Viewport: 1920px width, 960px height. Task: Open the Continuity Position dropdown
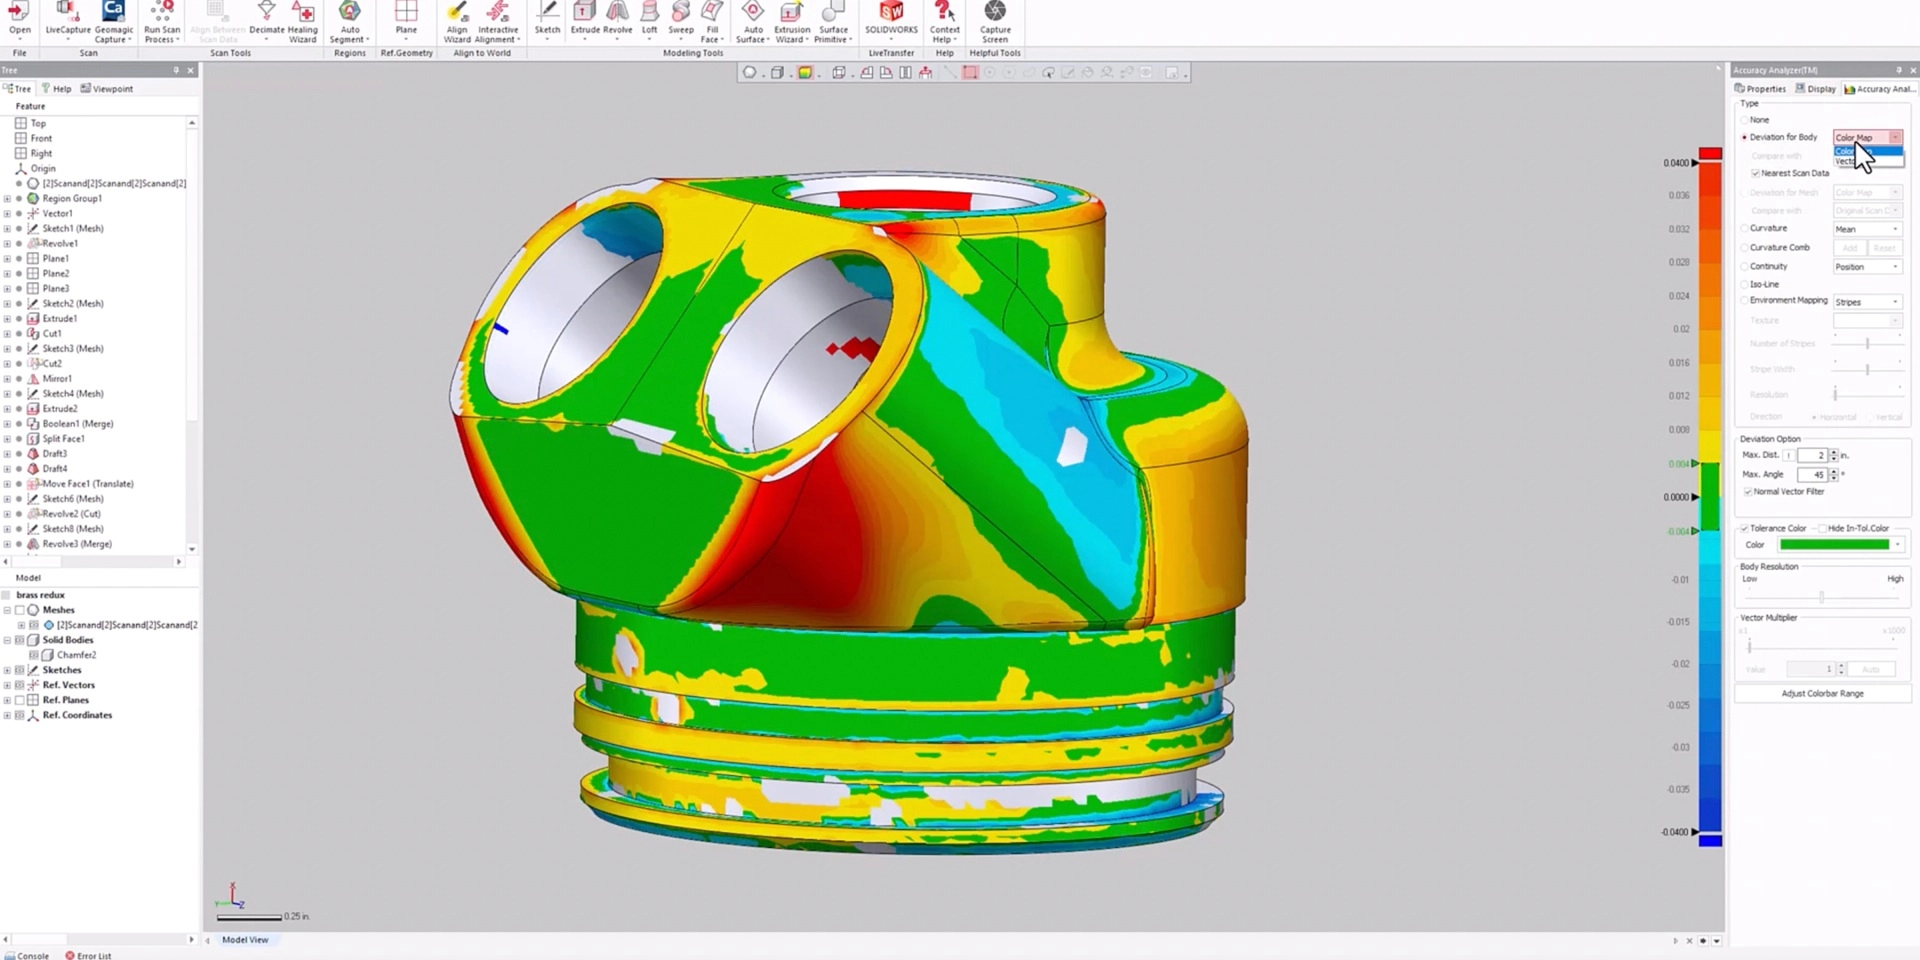click(x=1866, y=267)
